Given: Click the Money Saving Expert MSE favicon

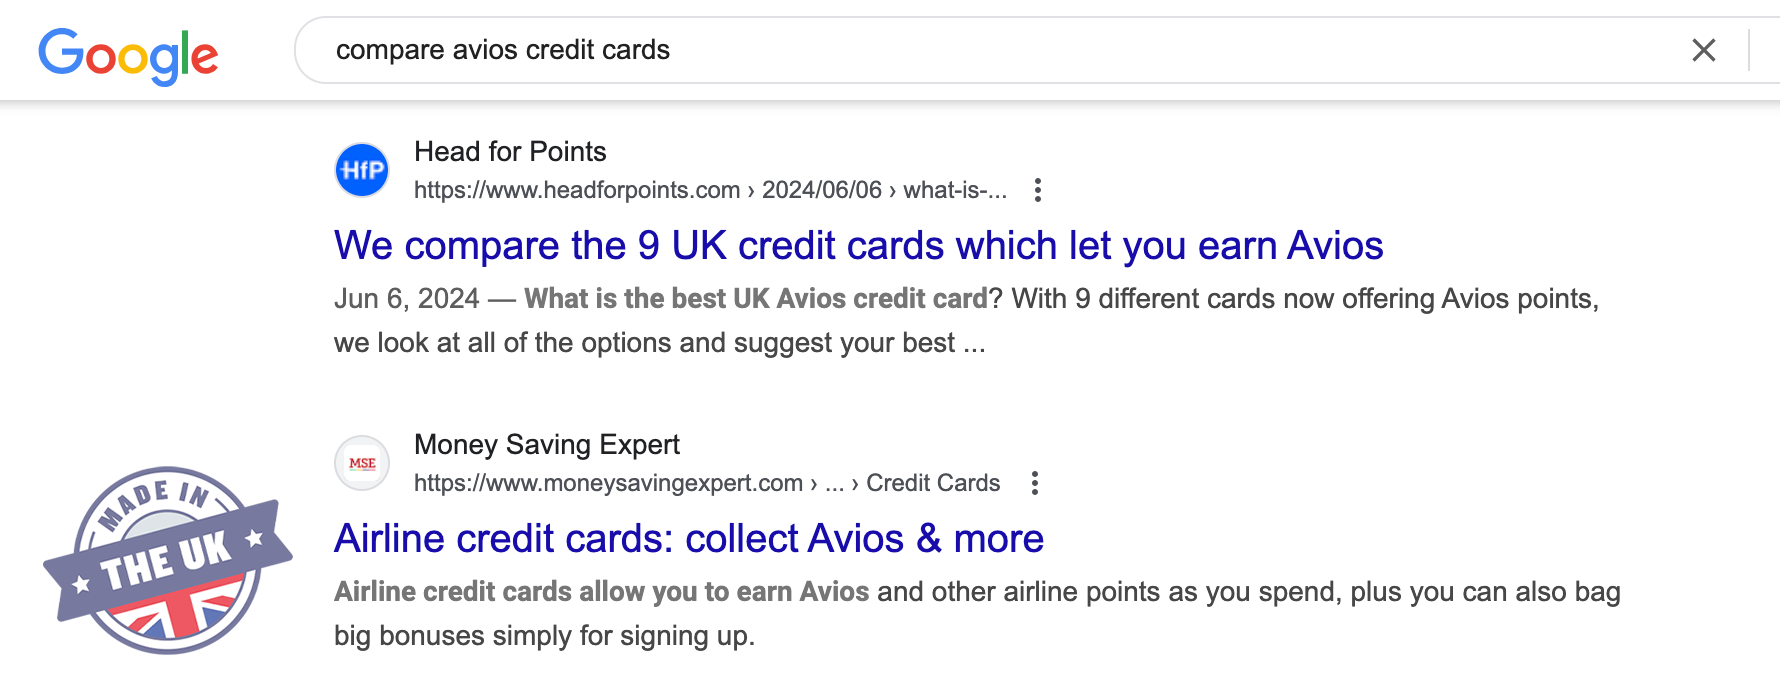Looking at the screenshot, I should tap(362, 463).
